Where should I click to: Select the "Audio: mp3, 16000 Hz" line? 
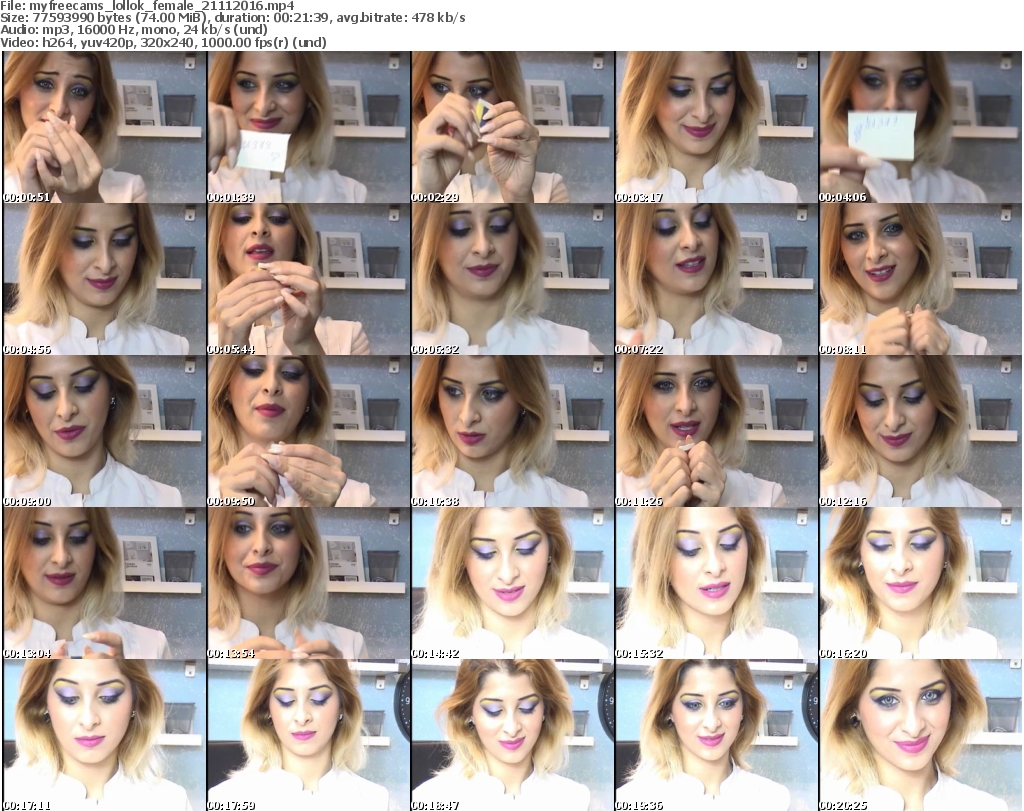134,30
